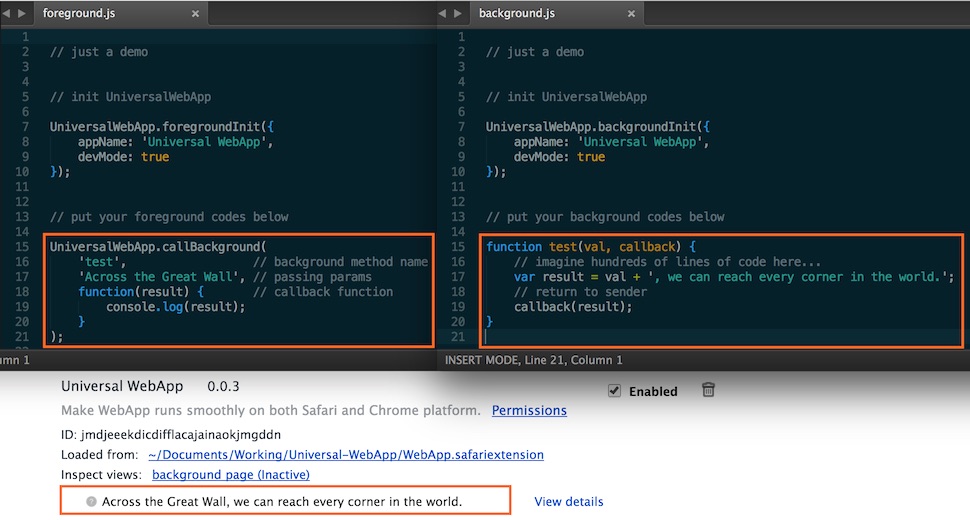The image size is (970, 520).
Task: Click UniversalWebApp.backgroundInit({ in background.js
Action: (x=598, y=127)
